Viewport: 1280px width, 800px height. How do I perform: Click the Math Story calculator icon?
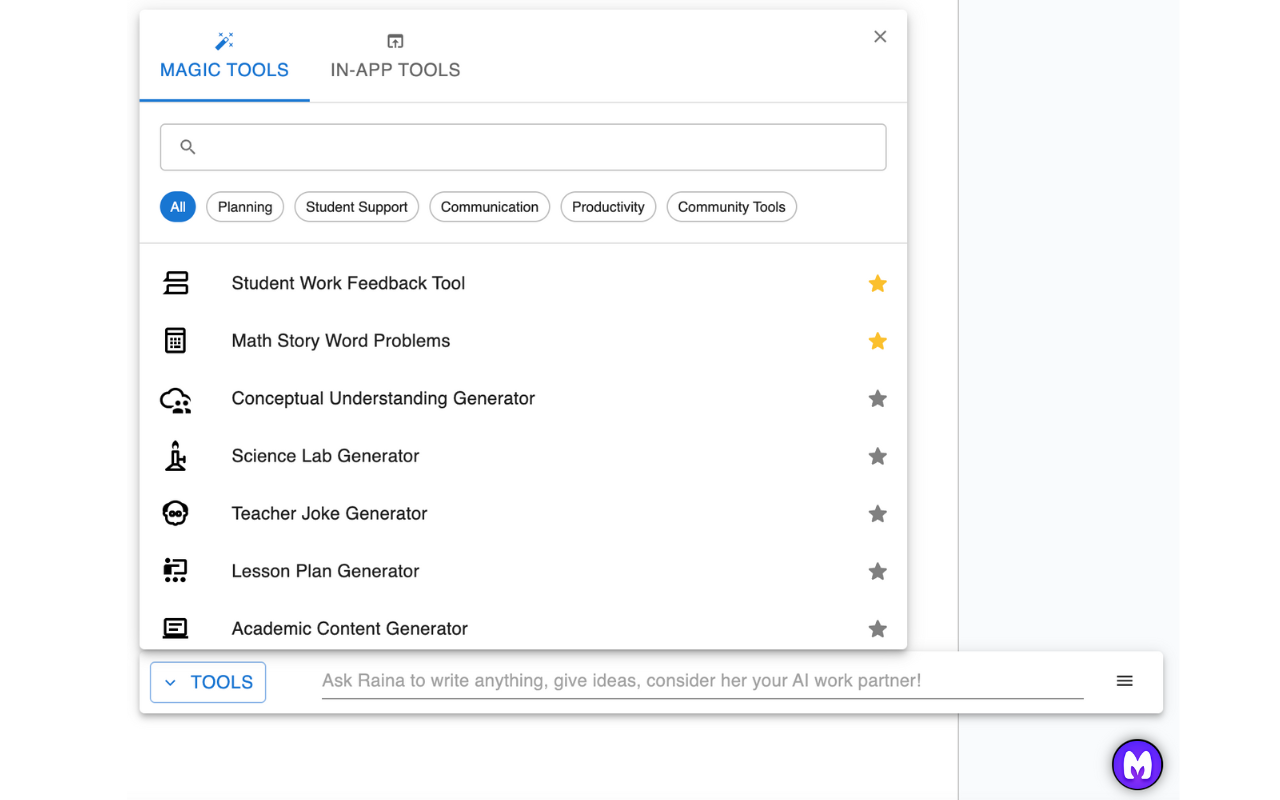pyautogui.click(x=176, y=341)
